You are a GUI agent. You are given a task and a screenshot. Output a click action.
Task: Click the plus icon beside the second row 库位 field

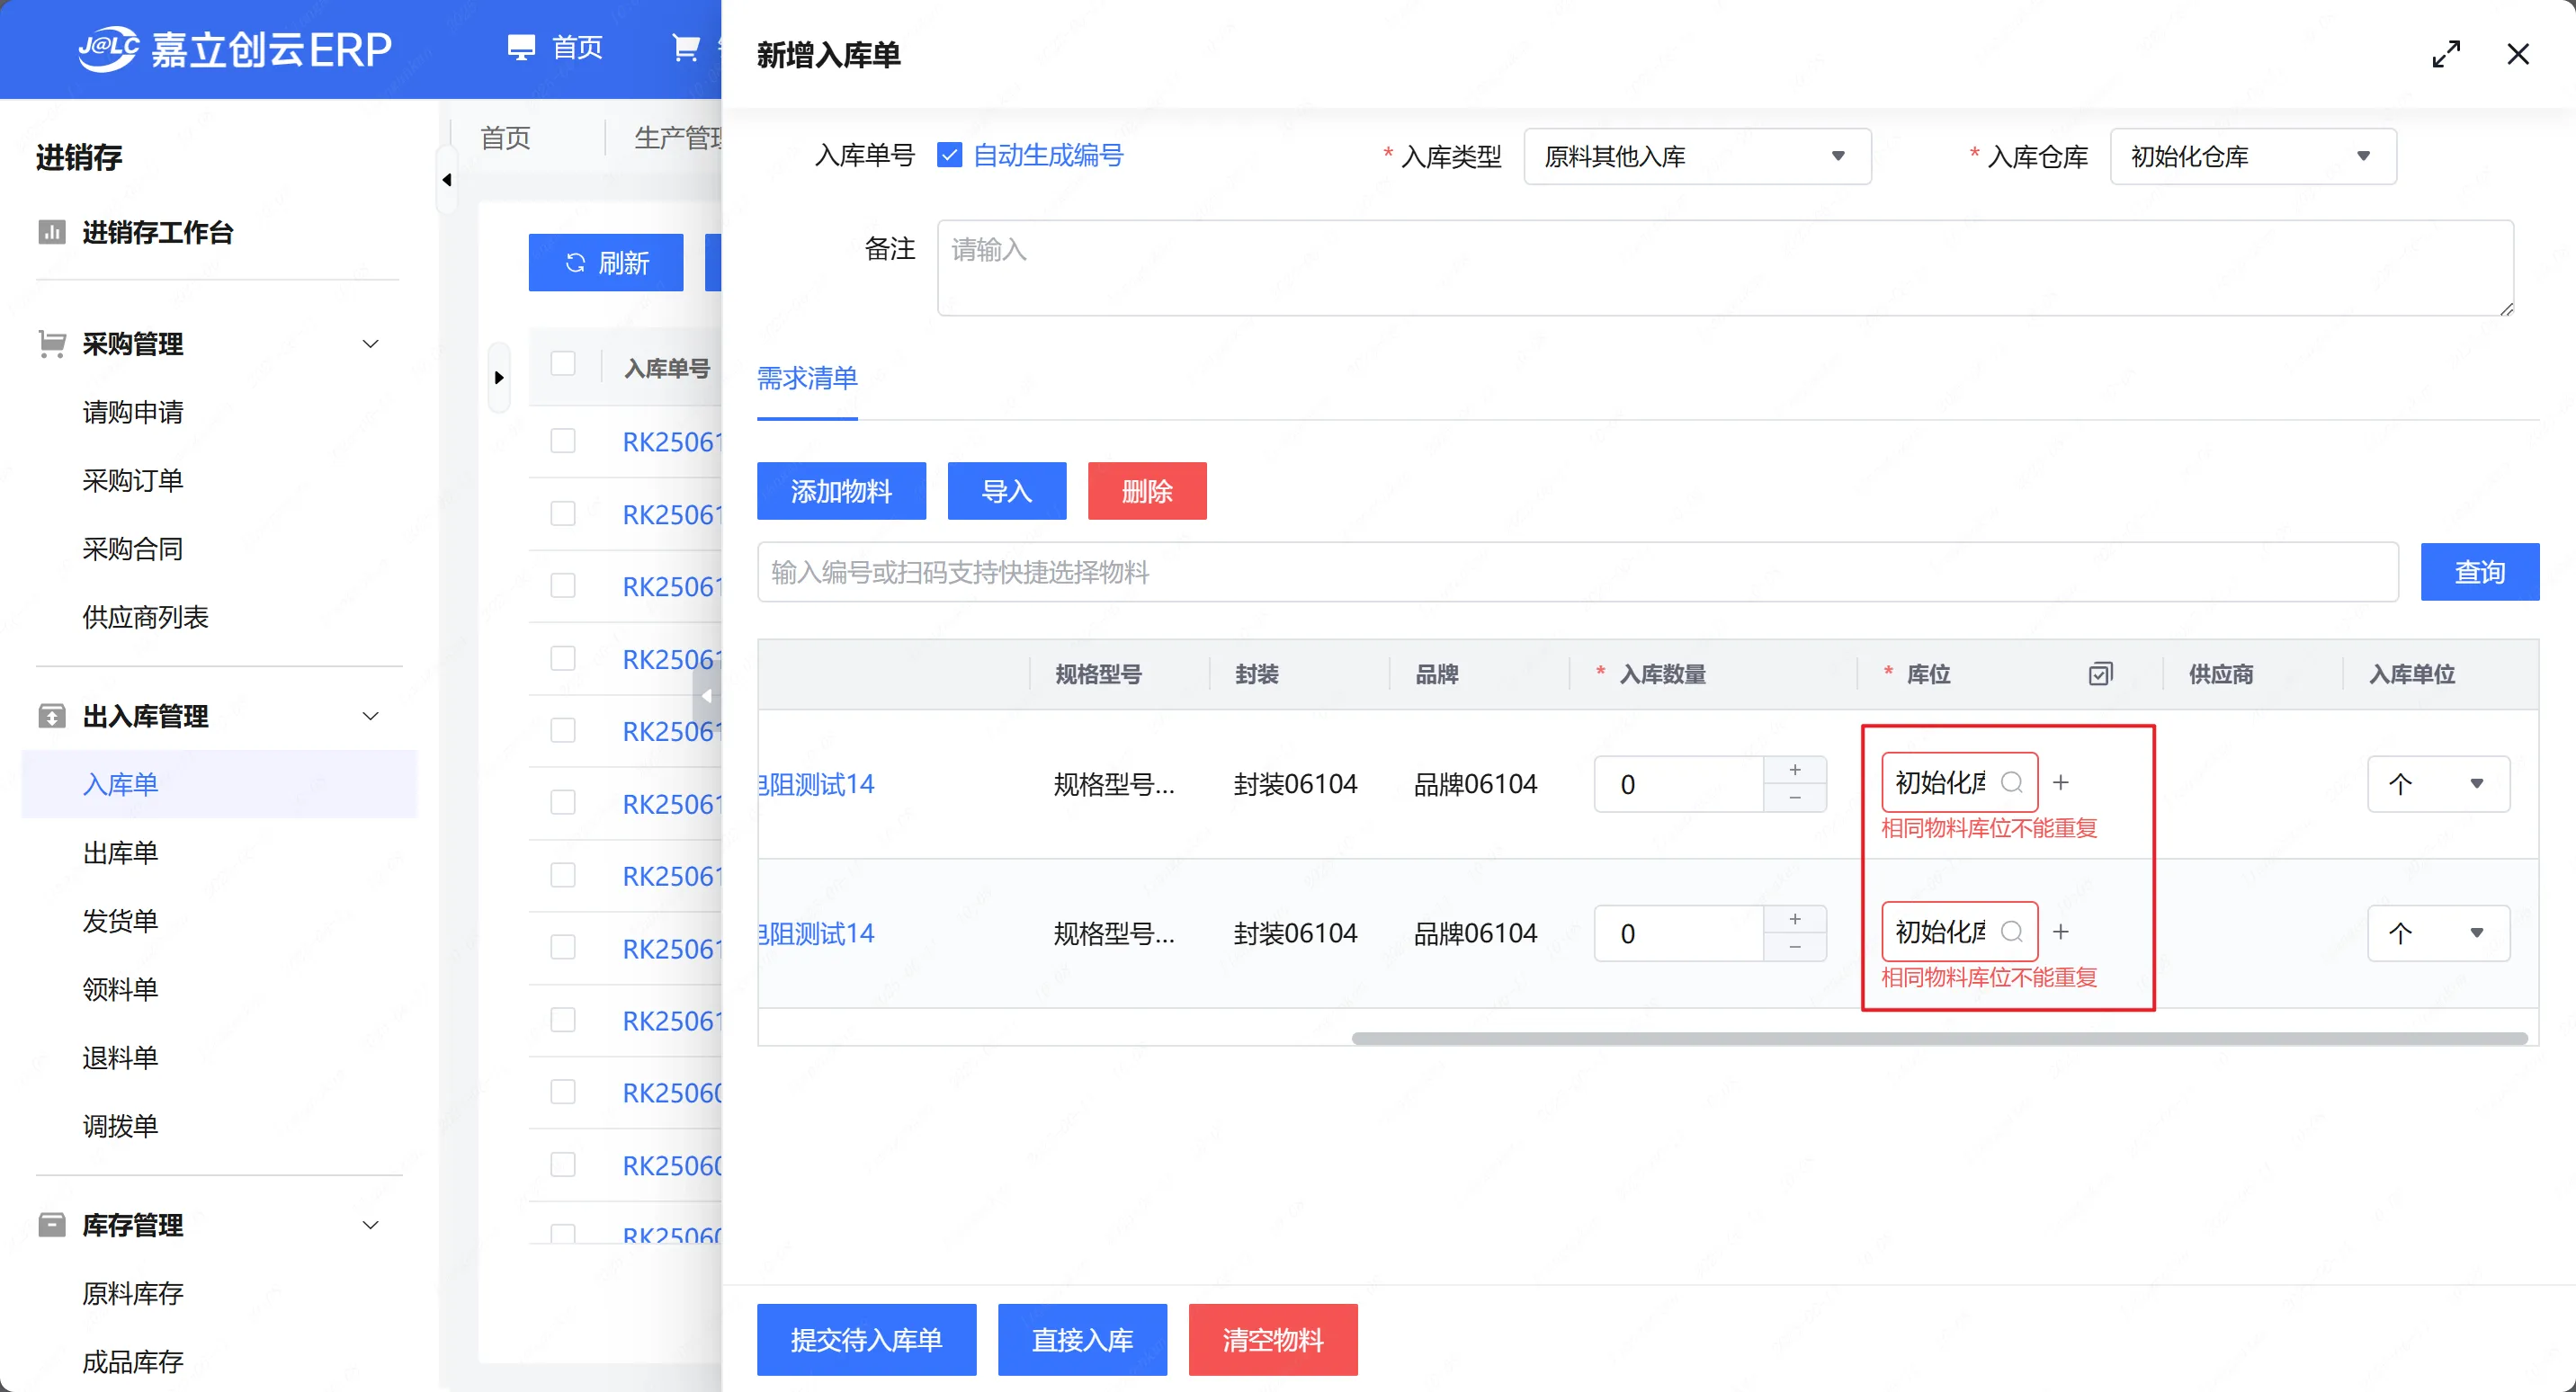(2061, 932)
